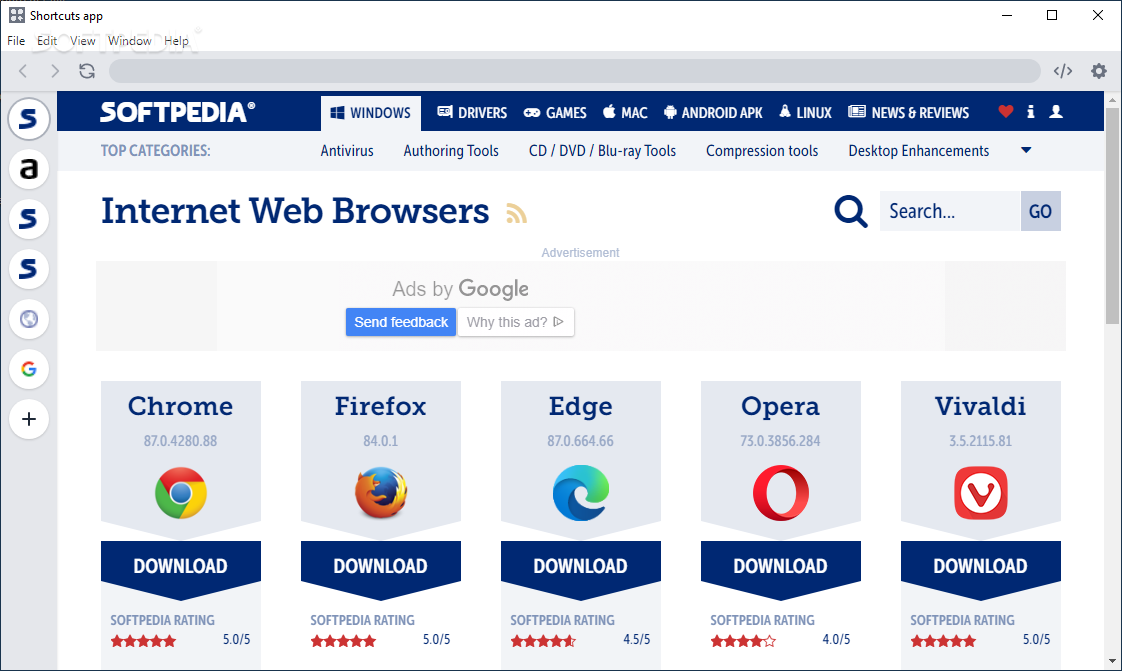1122x671 pixels.
Task: Select the Android APK tab
Action: pyautogui.click(x=713, y=113)
